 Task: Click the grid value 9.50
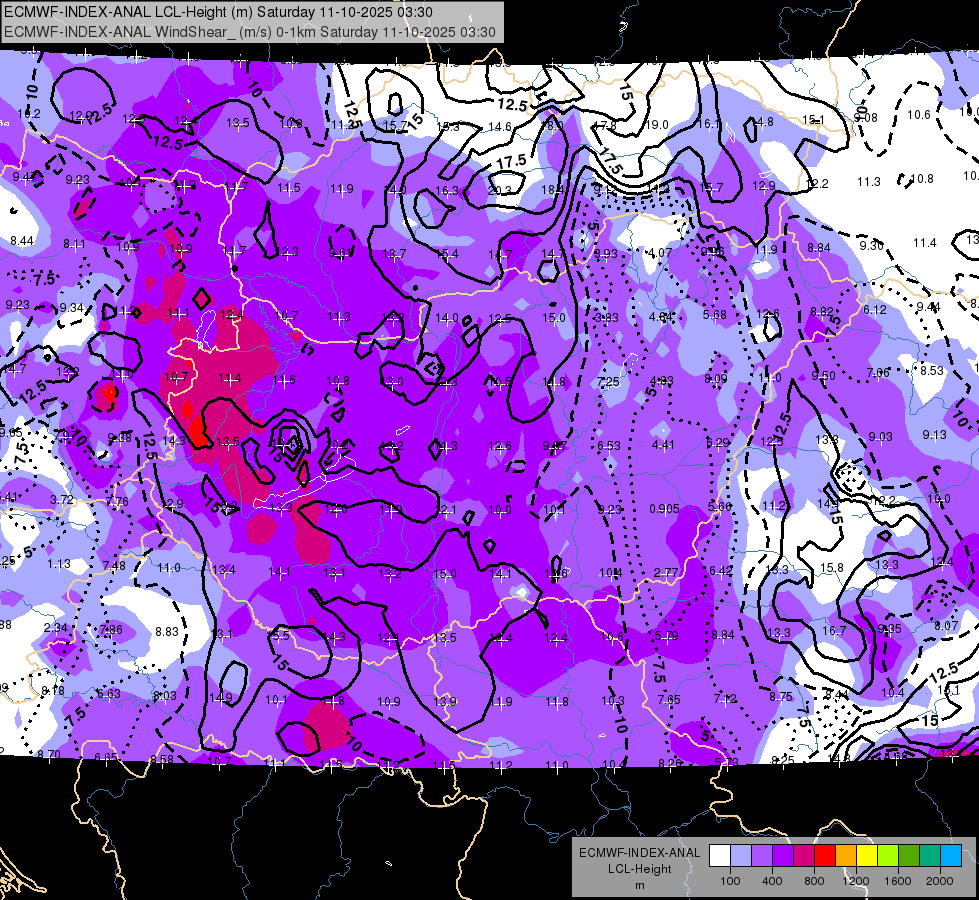coord(824,376)
